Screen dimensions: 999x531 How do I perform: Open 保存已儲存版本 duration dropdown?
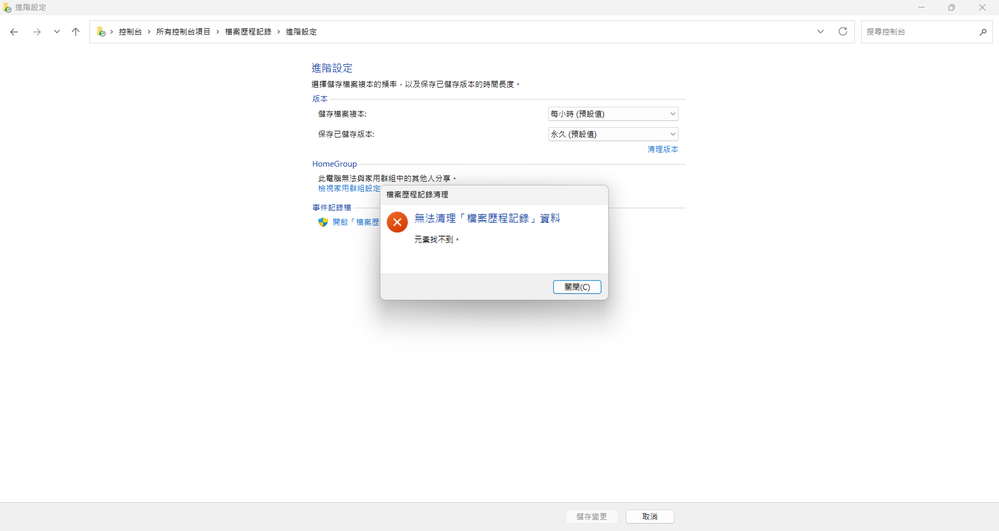coord(613,135)
